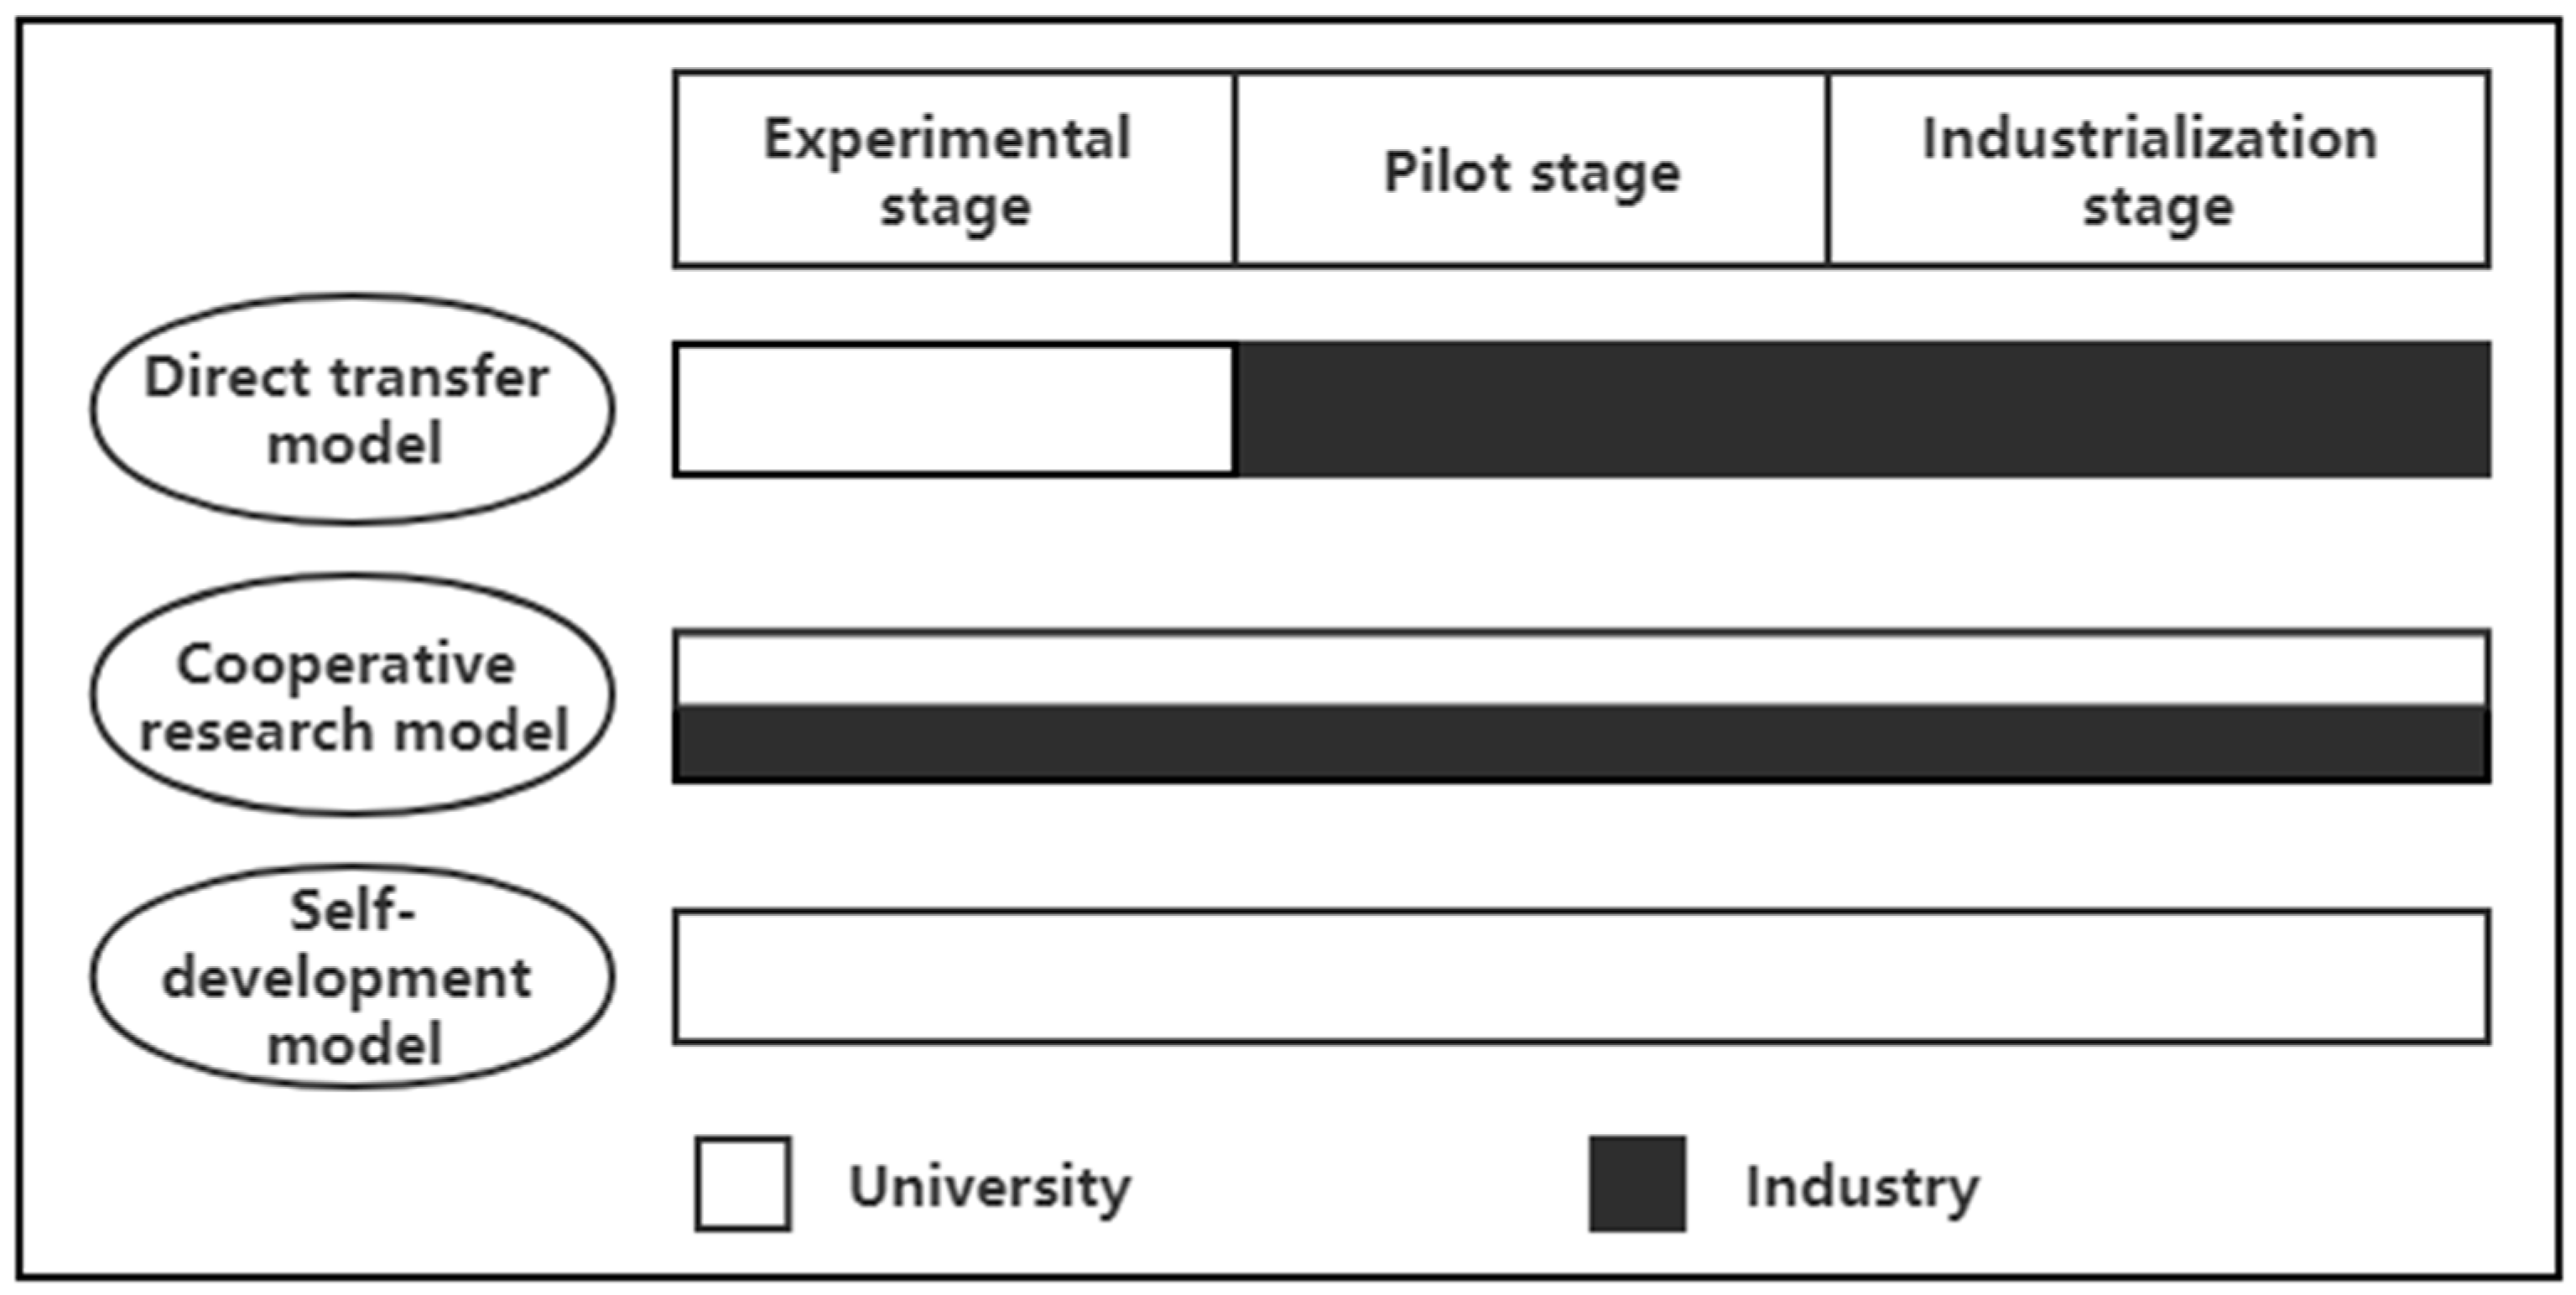Screen dimensions: 2576x1295
Task: Click dark Direct transfer bar below Industrialization stage
Action: 2157,409
